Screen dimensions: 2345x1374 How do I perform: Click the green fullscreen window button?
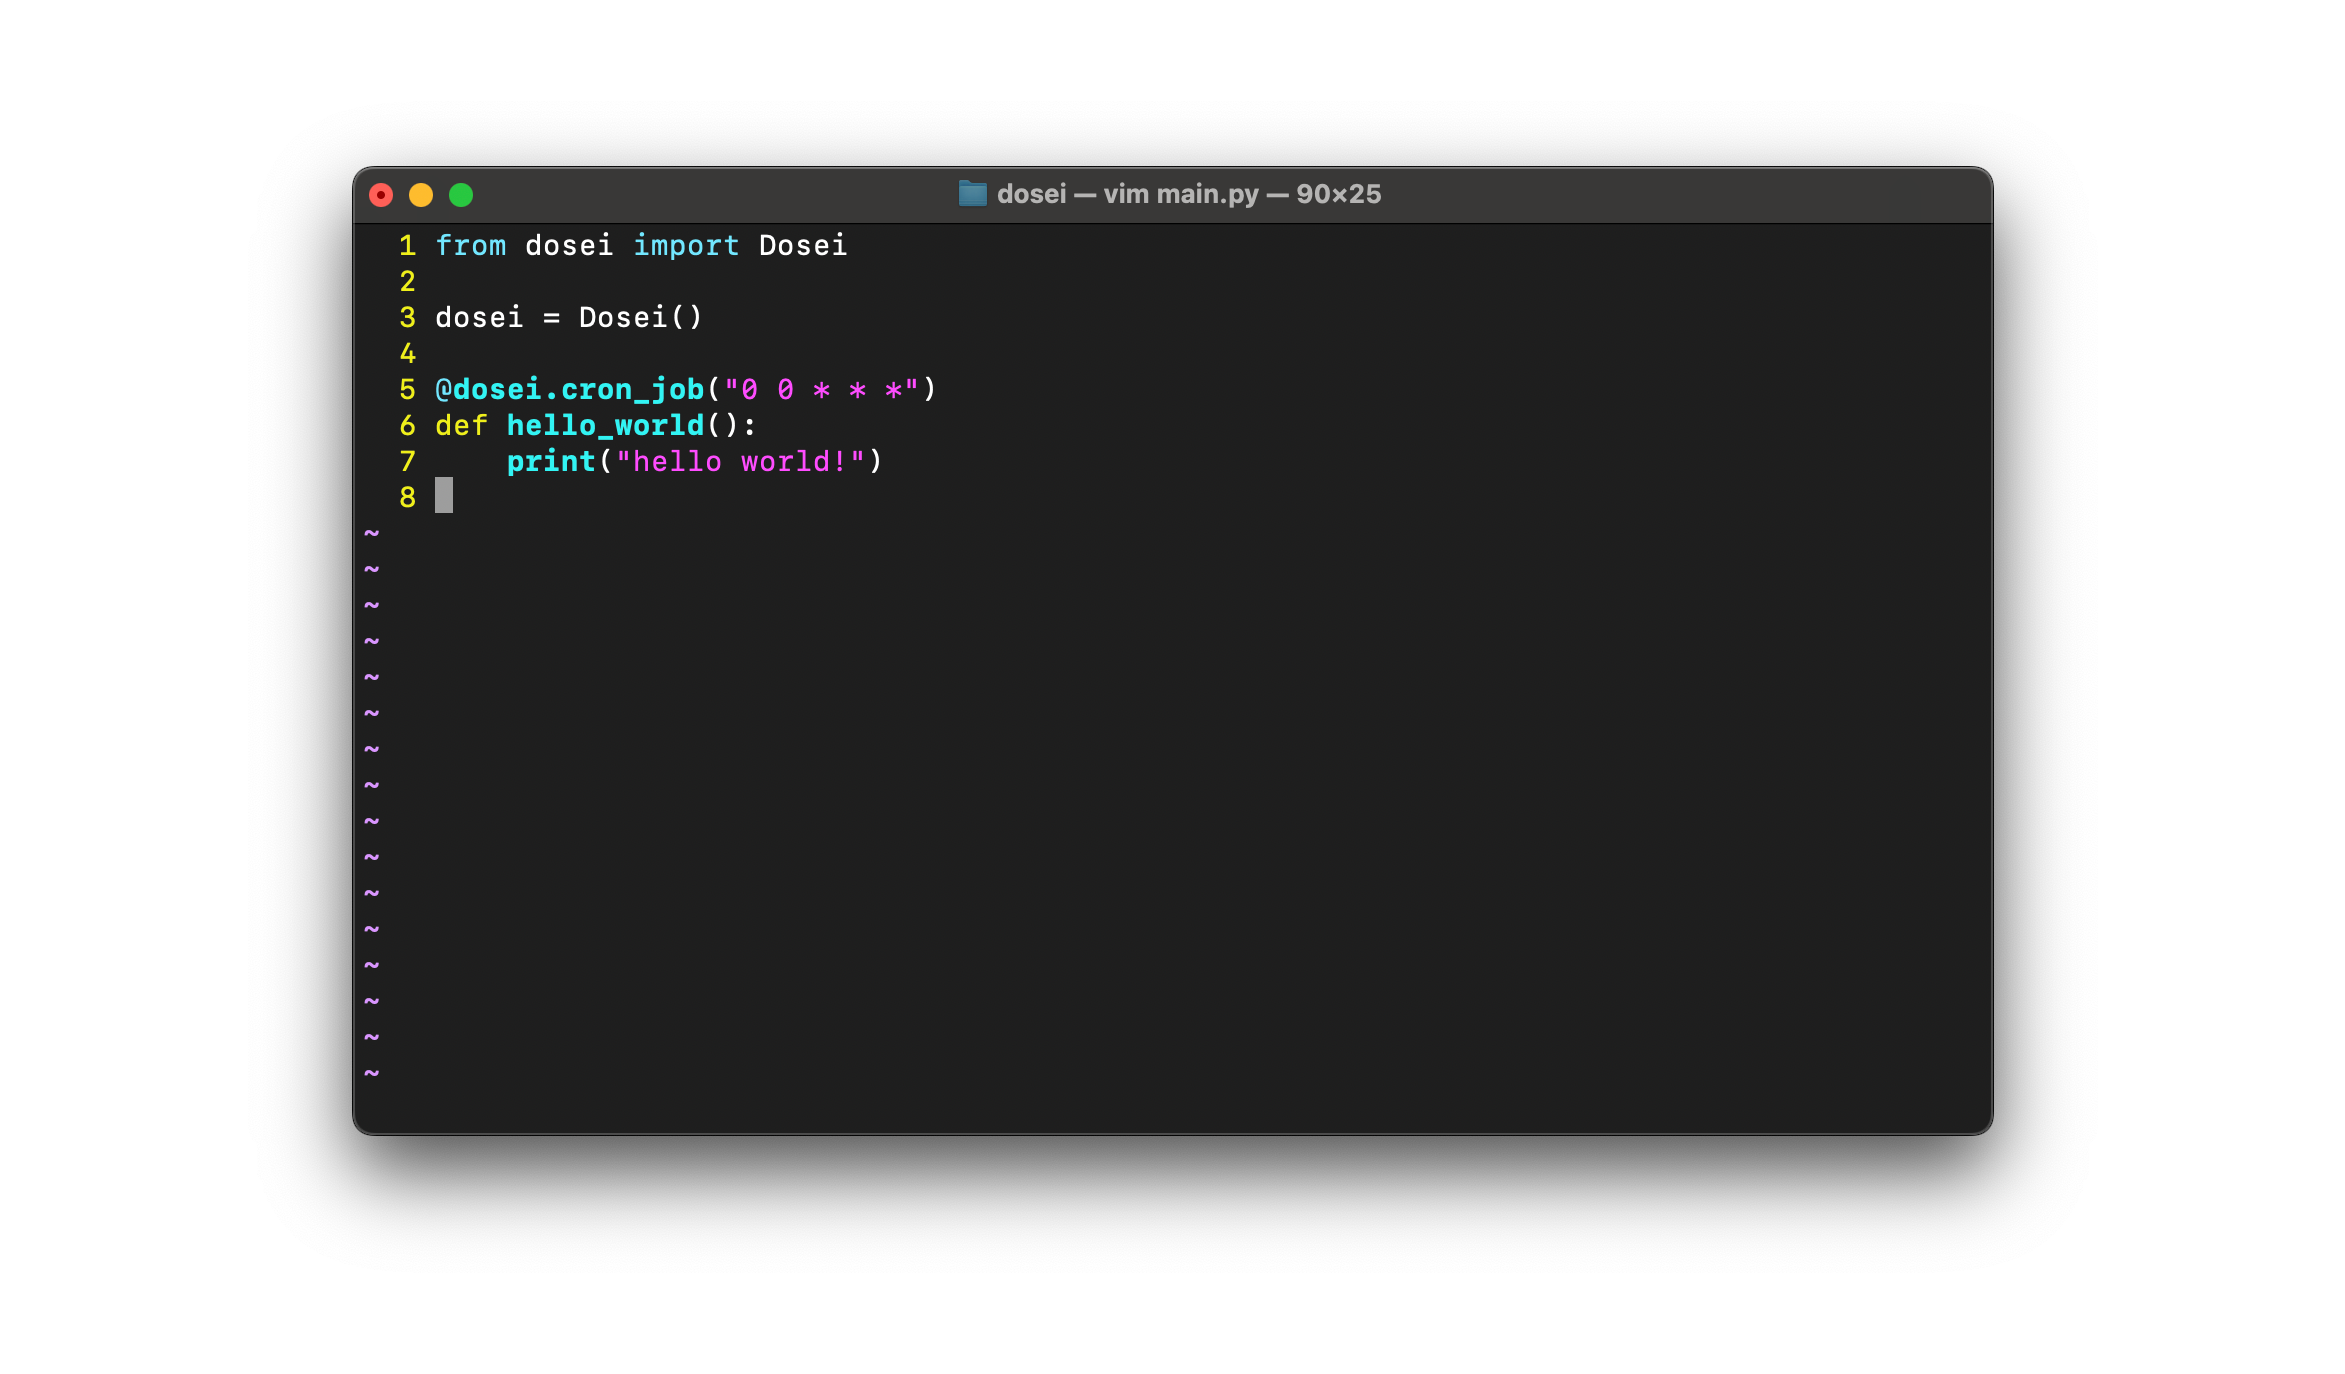point(461,195)
